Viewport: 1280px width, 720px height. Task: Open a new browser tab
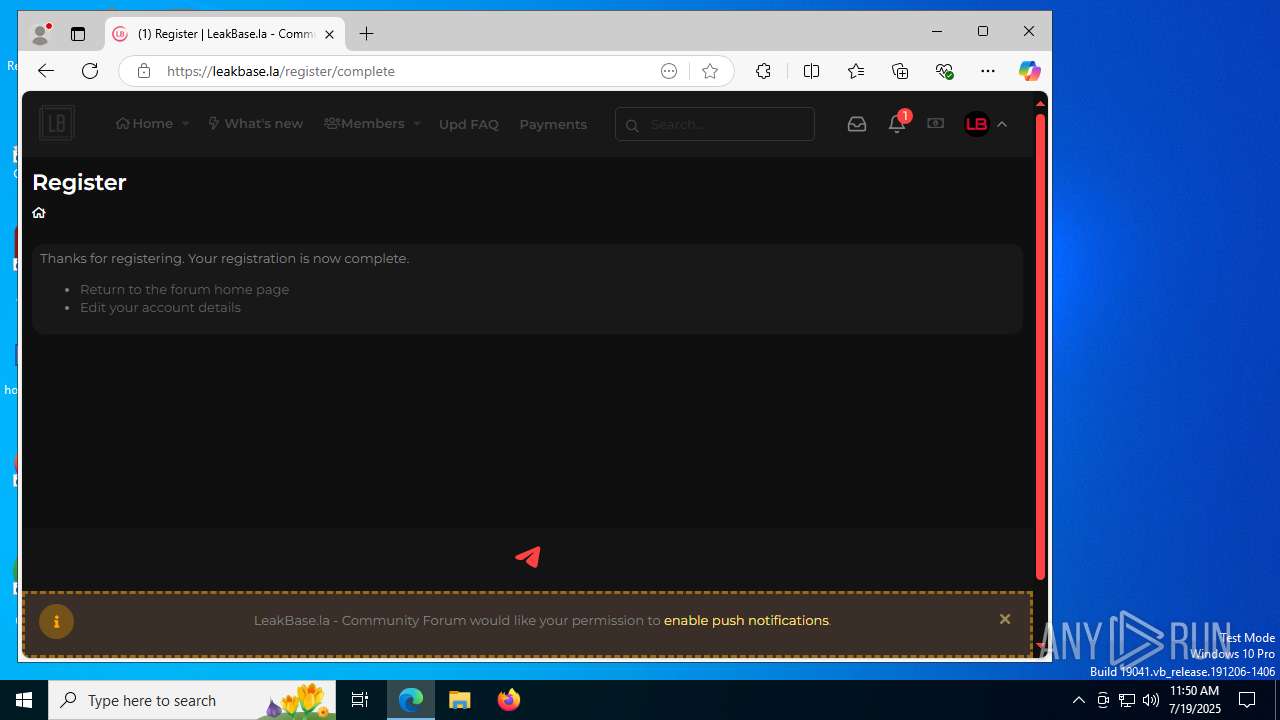click(367, 34)
